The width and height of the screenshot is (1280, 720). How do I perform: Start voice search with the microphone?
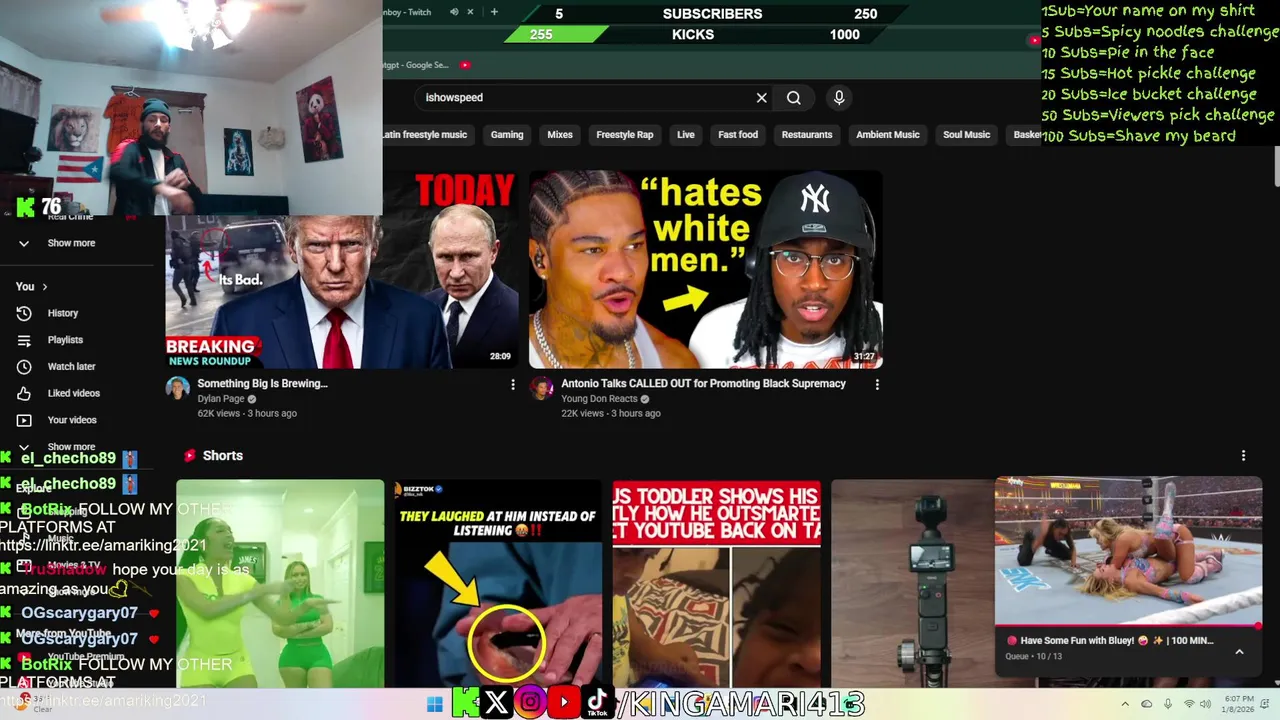(839, 97)
